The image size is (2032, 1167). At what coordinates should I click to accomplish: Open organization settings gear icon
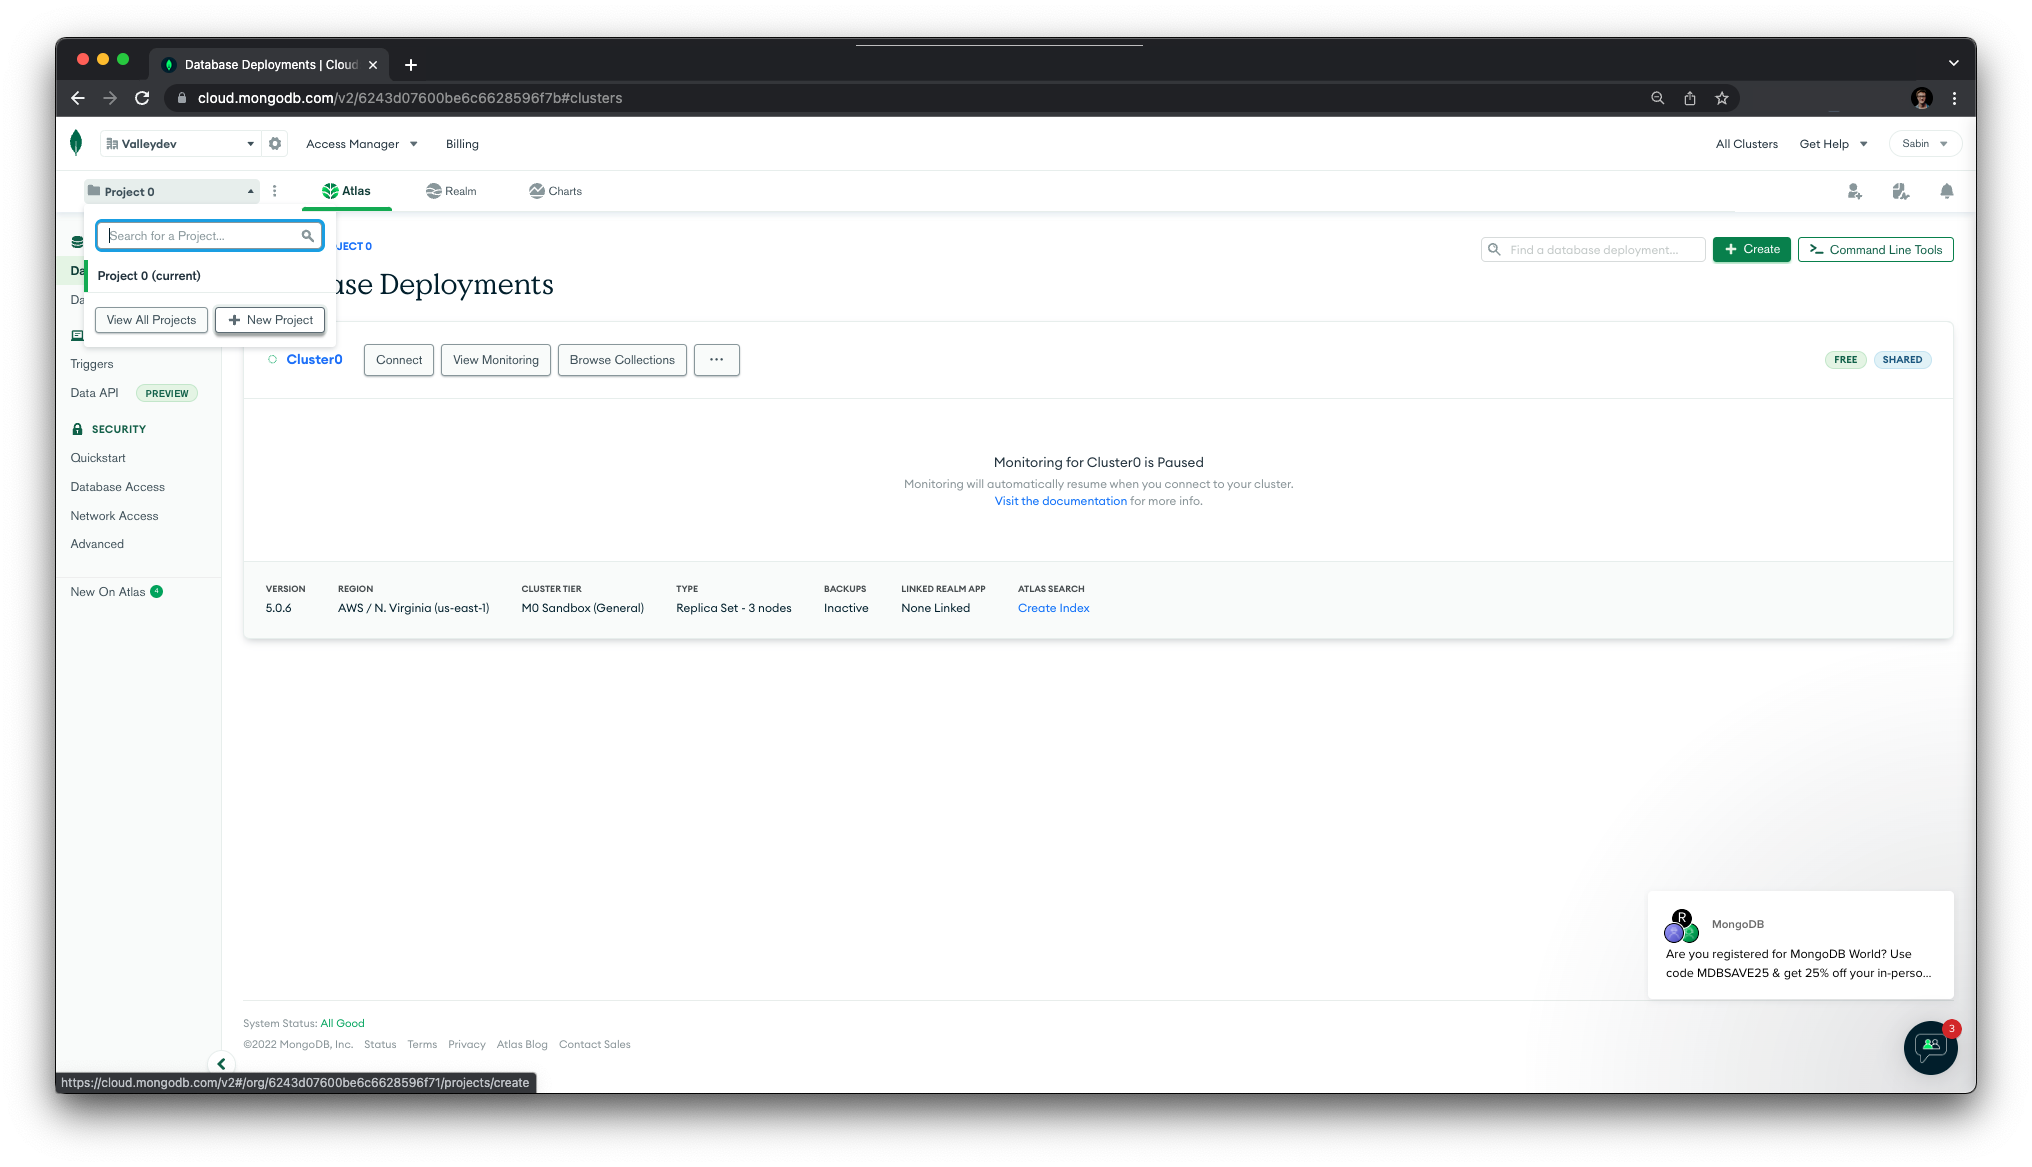(275, 144)
